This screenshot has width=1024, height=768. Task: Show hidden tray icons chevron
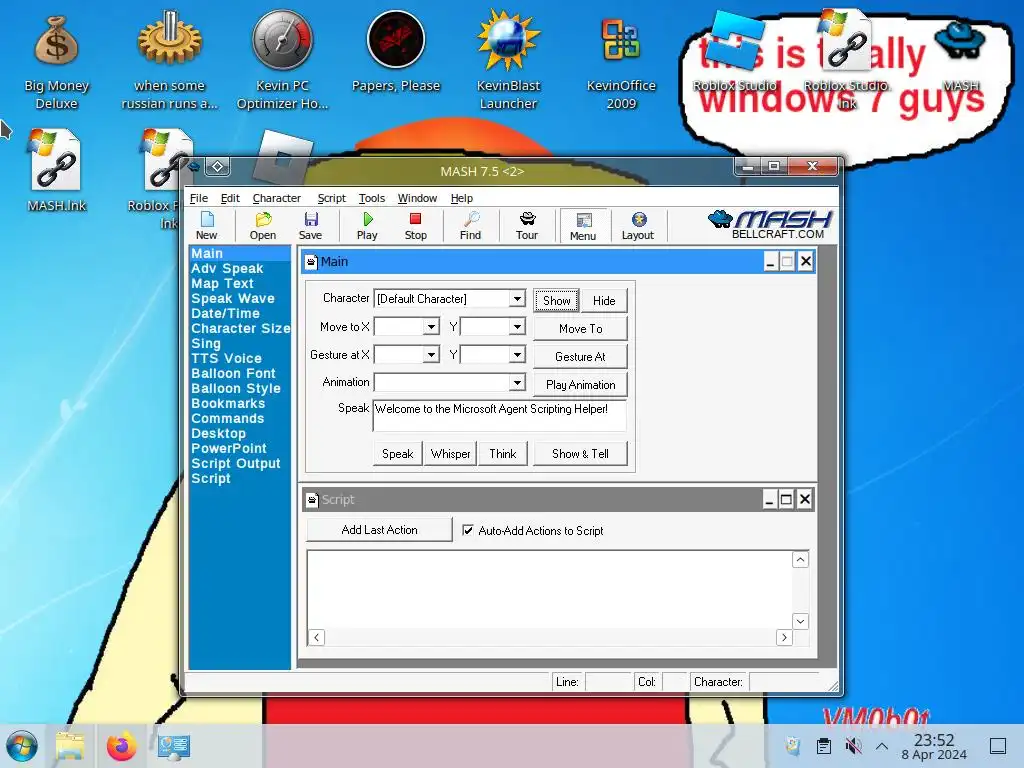coord(882,745)
